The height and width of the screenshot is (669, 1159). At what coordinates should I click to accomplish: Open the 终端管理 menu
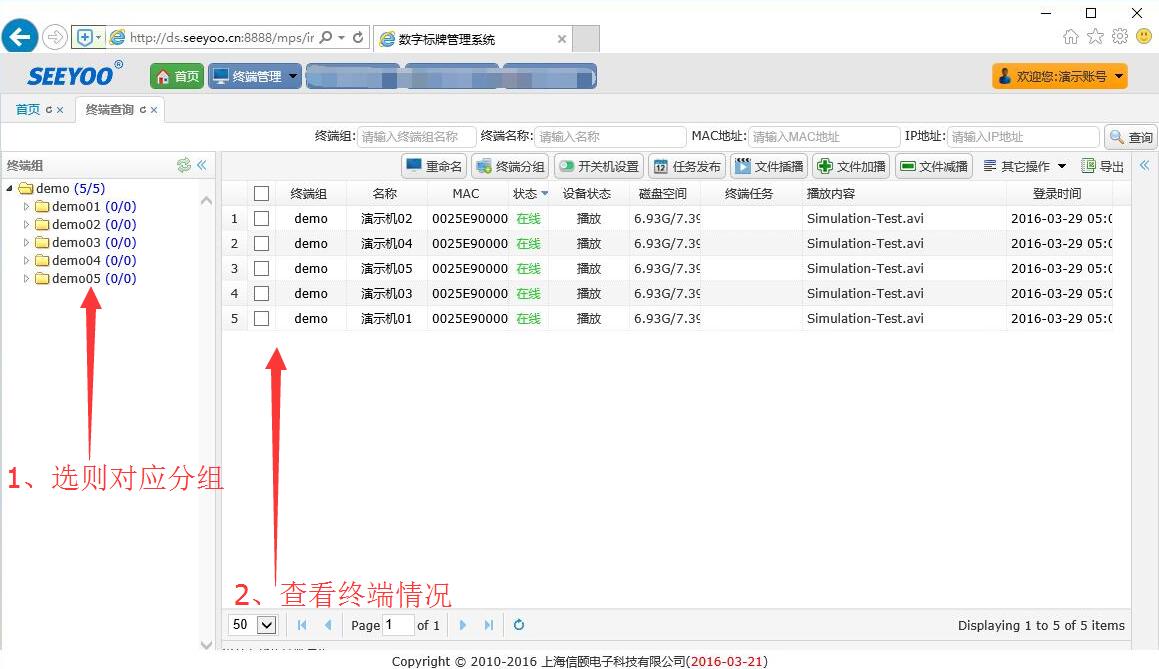[254, 76]
